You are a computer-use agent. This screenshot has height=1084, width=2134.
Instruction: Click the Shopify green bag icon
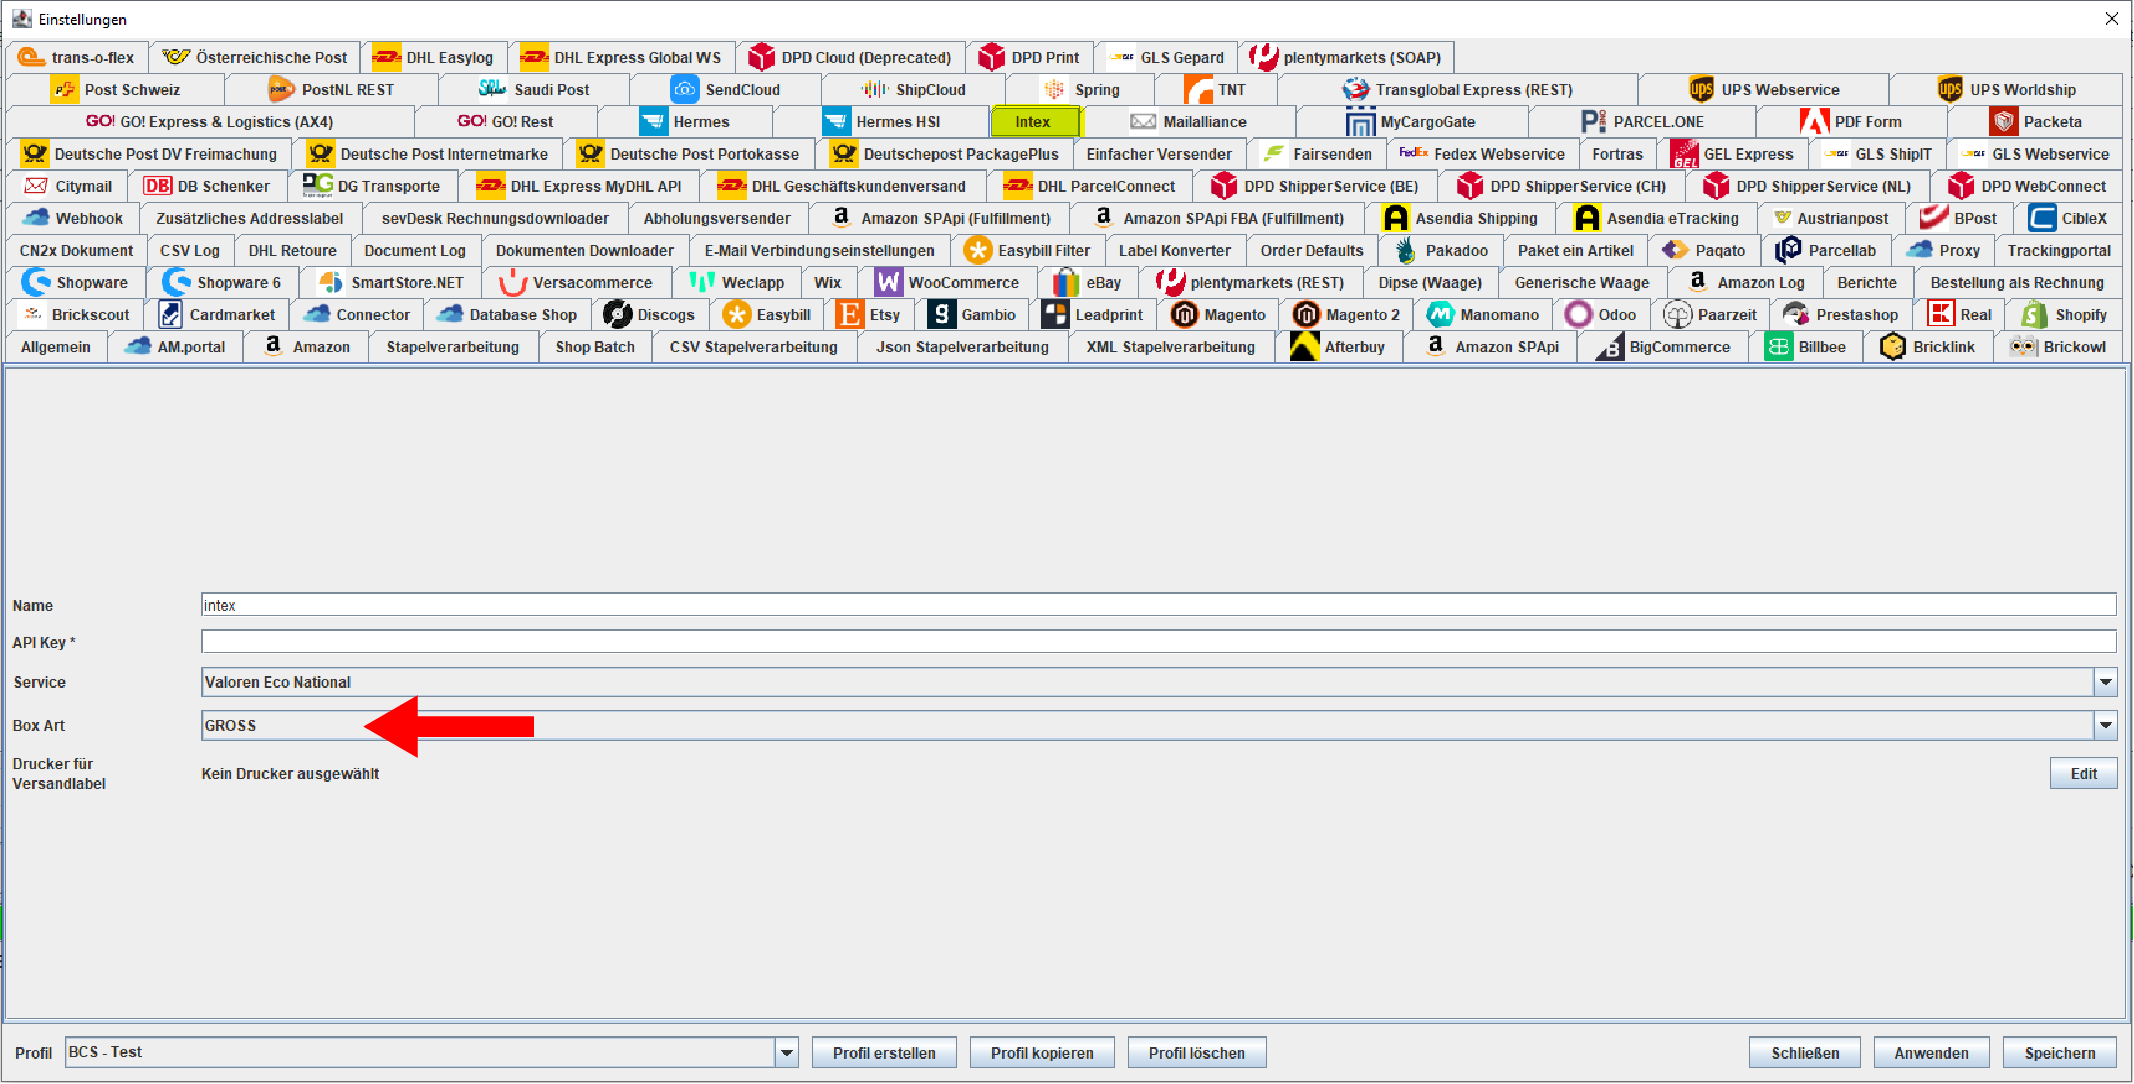pyautogui.click(x=2034, y=315)
